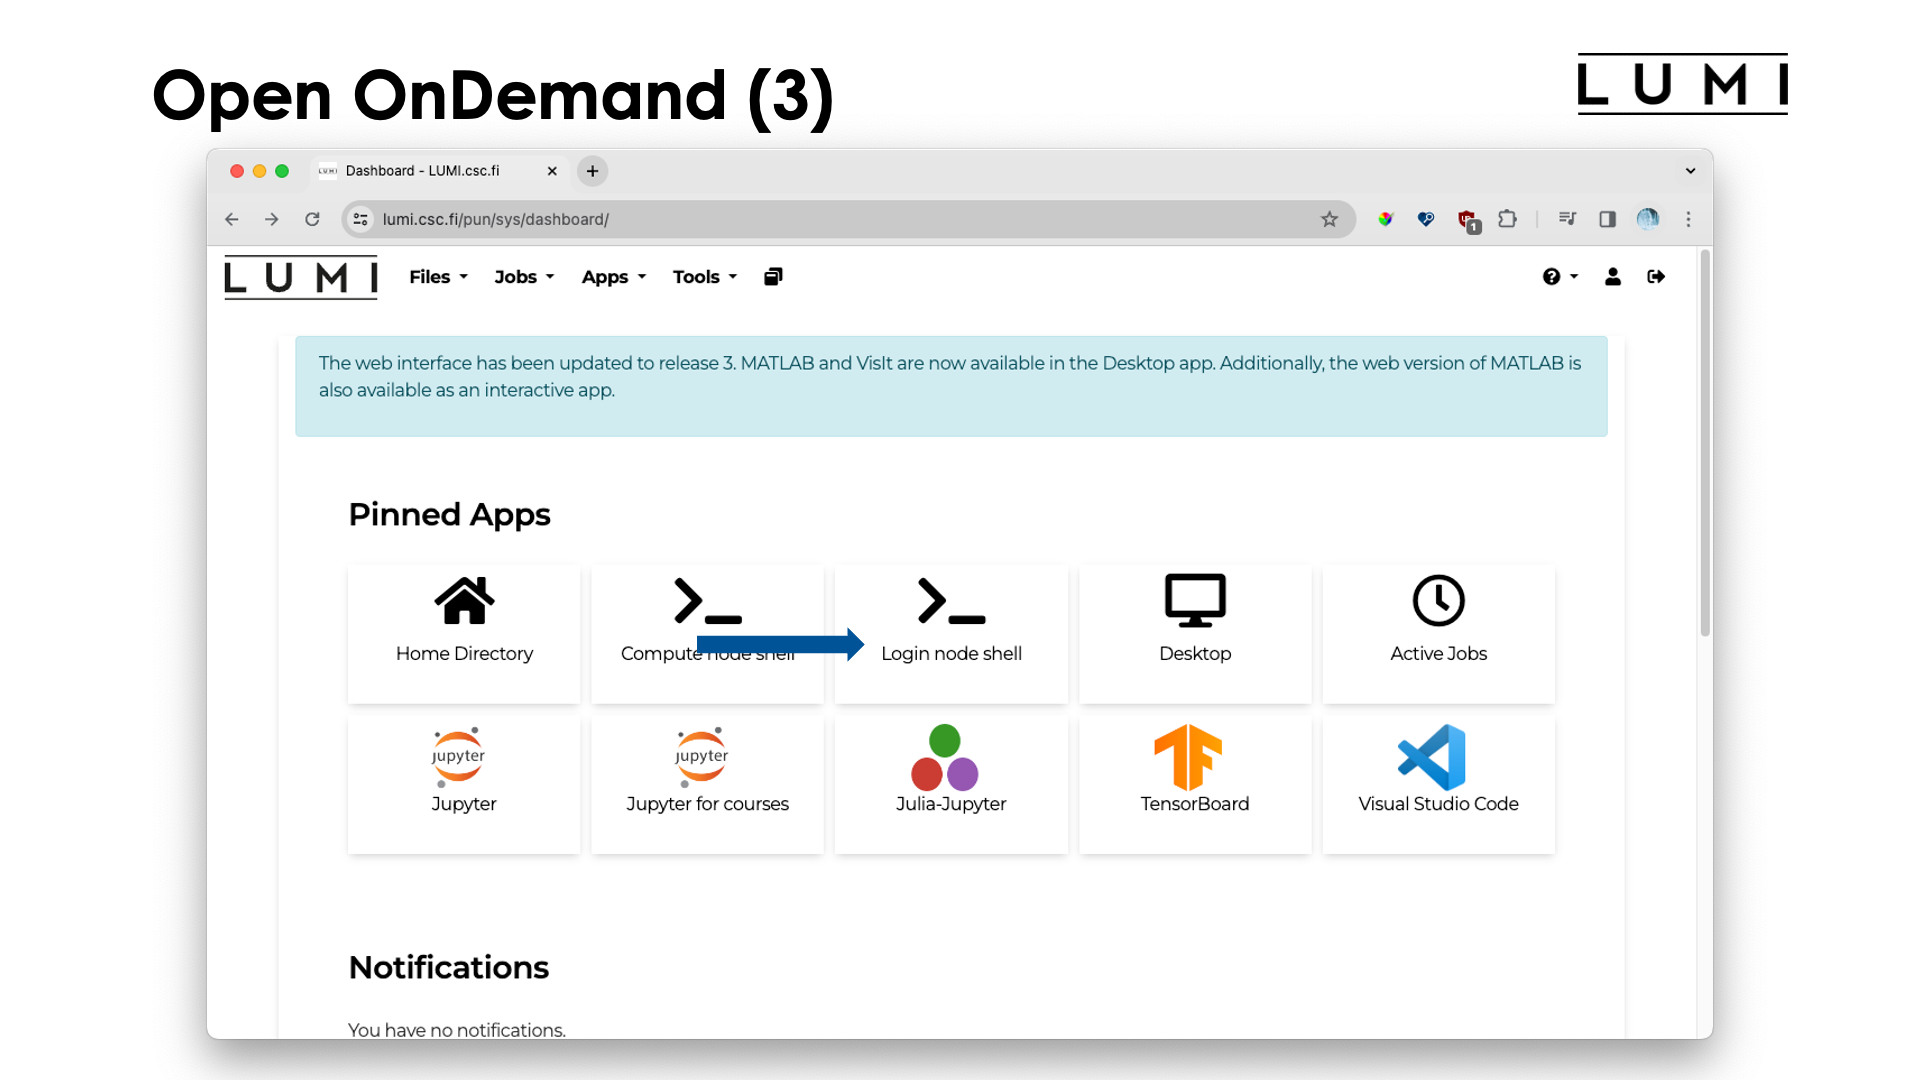Click the interactive sessions icon in navbar
This screenshot has width=1920, height=1080.
click(x=773, y=277)
